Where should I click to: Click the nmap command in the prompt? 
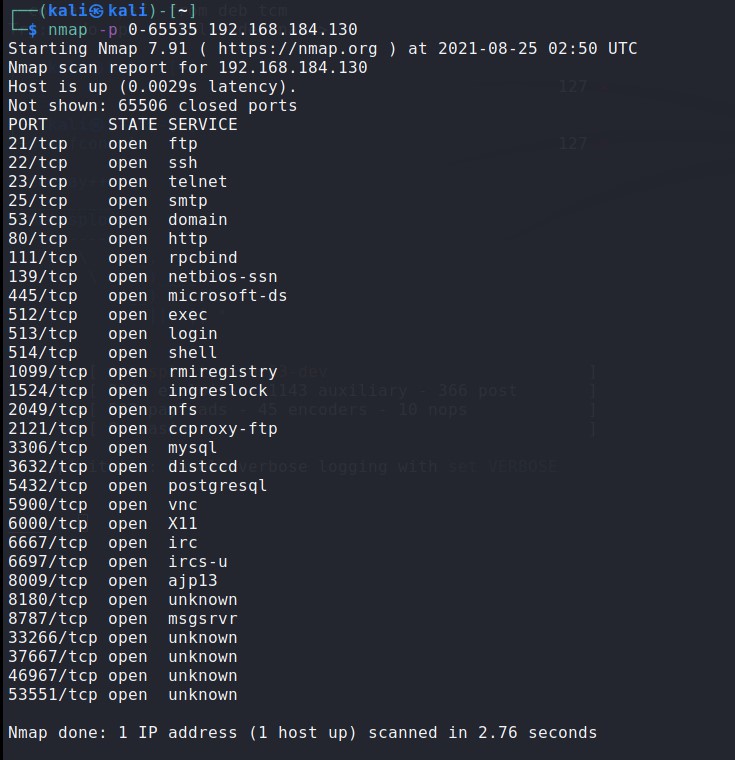[68, 30]
